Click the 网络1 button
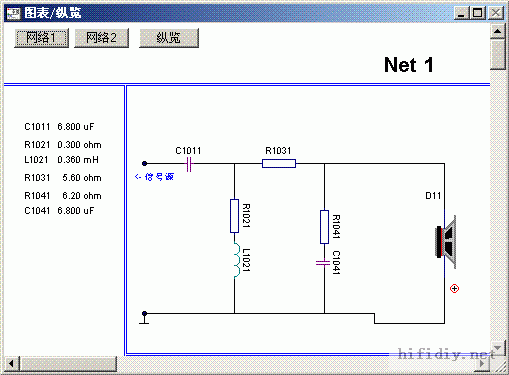The height and width of the screenshot is (375, 509). pyautogui.click(x=41, y=38)
